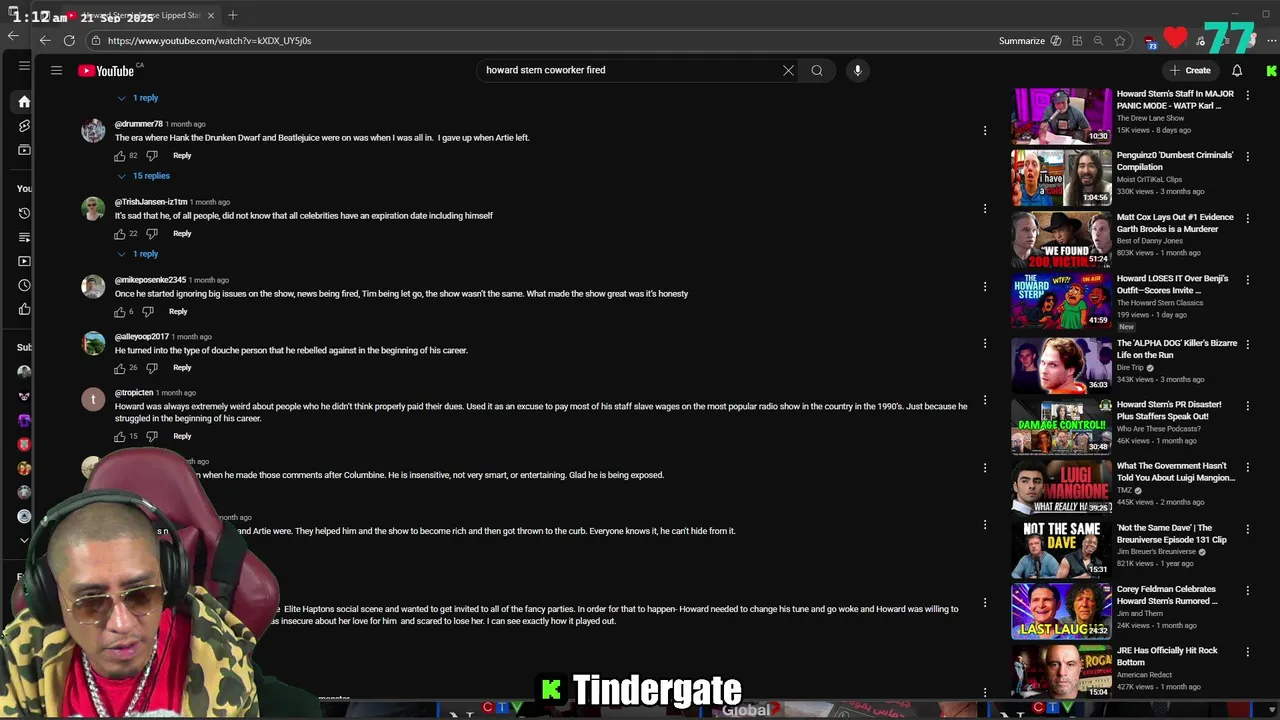Go back with the browser arrow
1280x720 pixels.
[45, 40]
